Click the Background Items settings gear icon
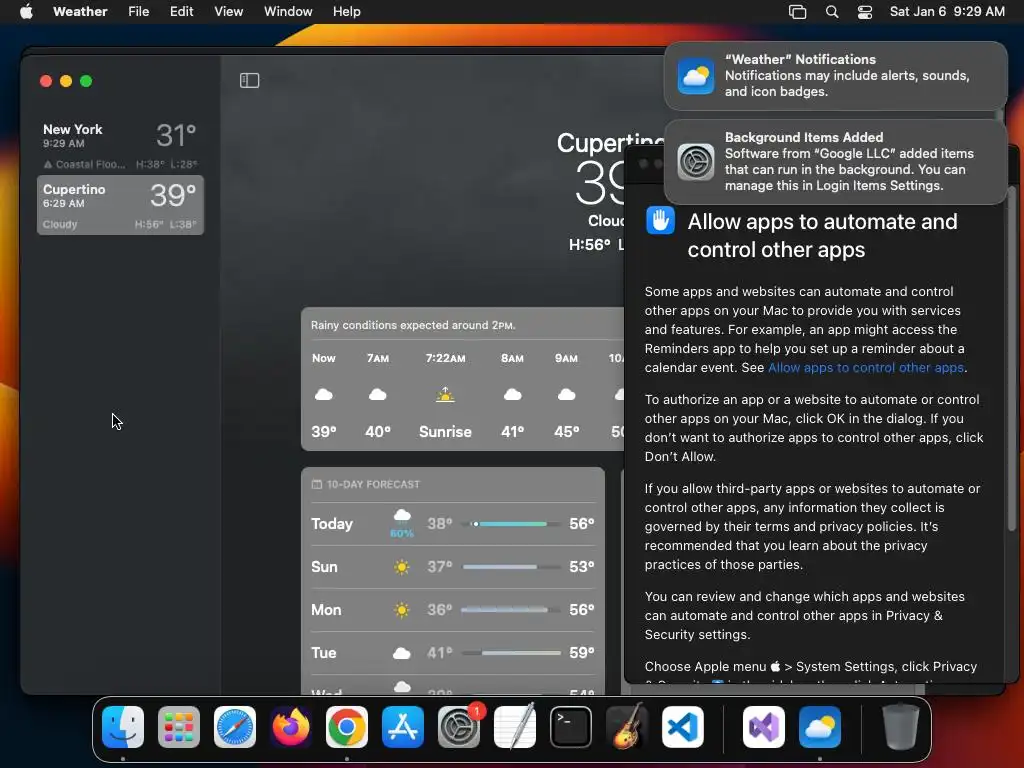 pos(696,161)
